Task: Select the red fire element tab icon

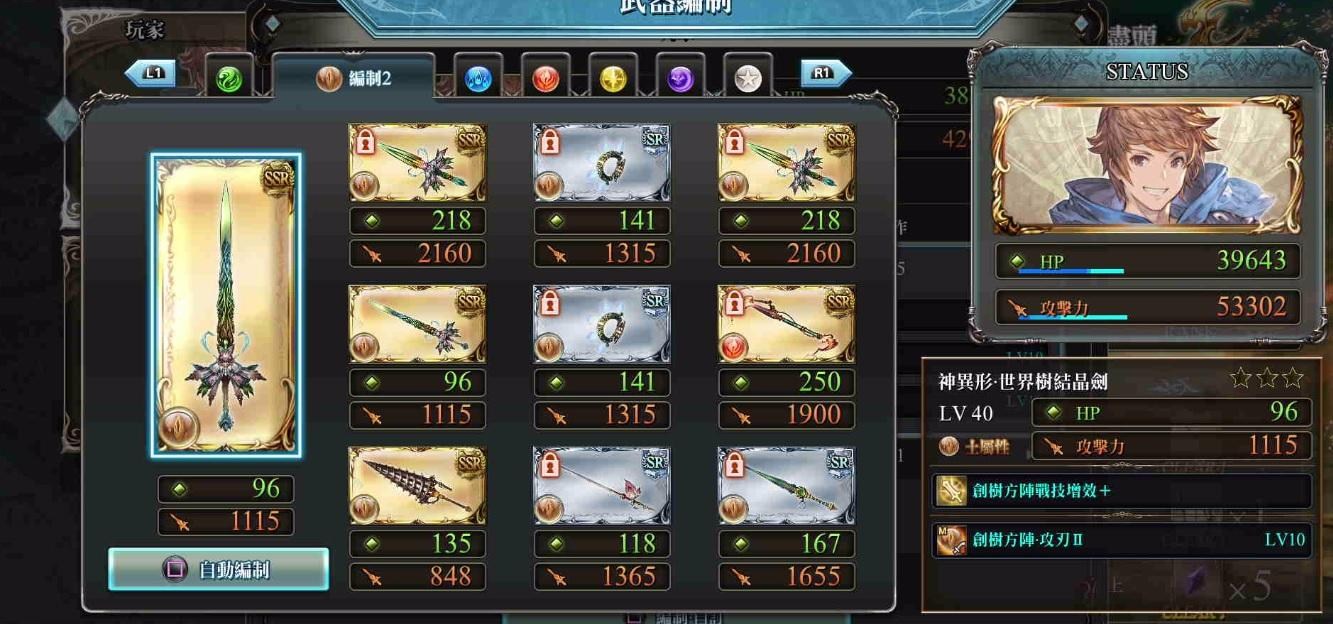Action: tap(545, 79)
